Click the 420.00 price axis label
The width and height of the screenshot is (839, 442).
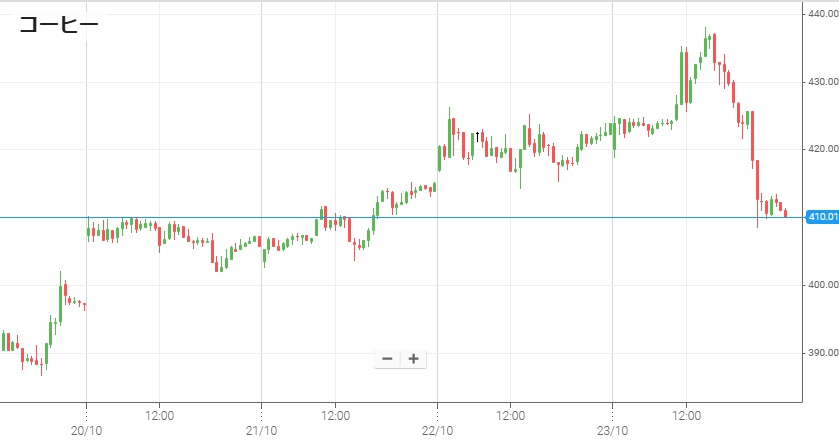(x=822, y=149)
